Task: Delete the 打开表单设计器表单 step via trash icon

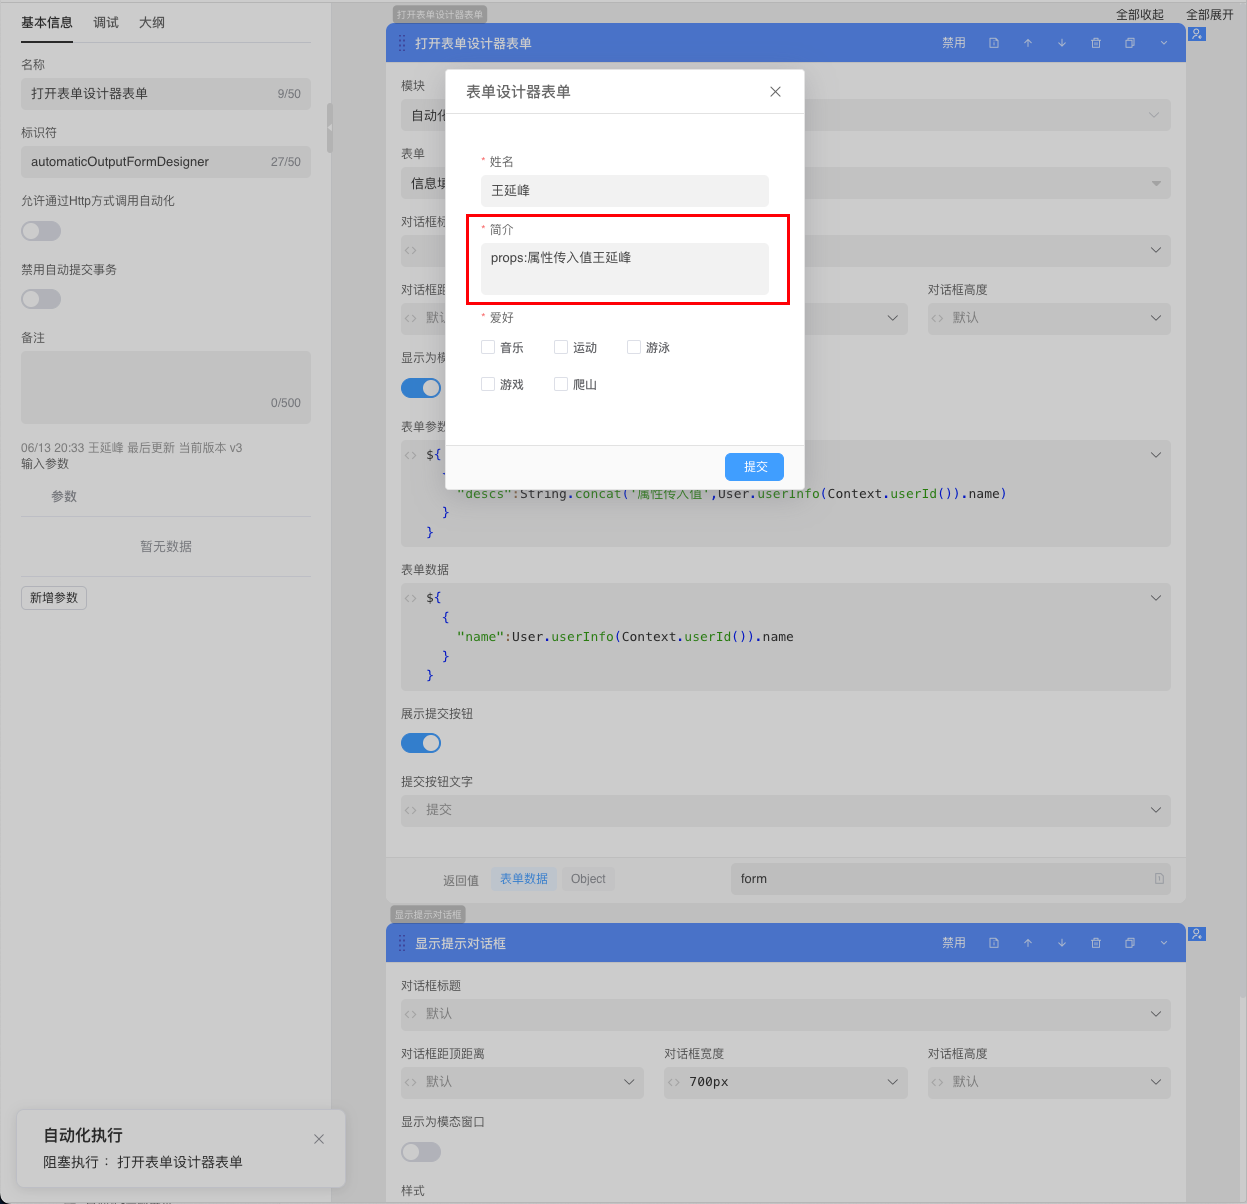Action: [x=1096, y=43]
